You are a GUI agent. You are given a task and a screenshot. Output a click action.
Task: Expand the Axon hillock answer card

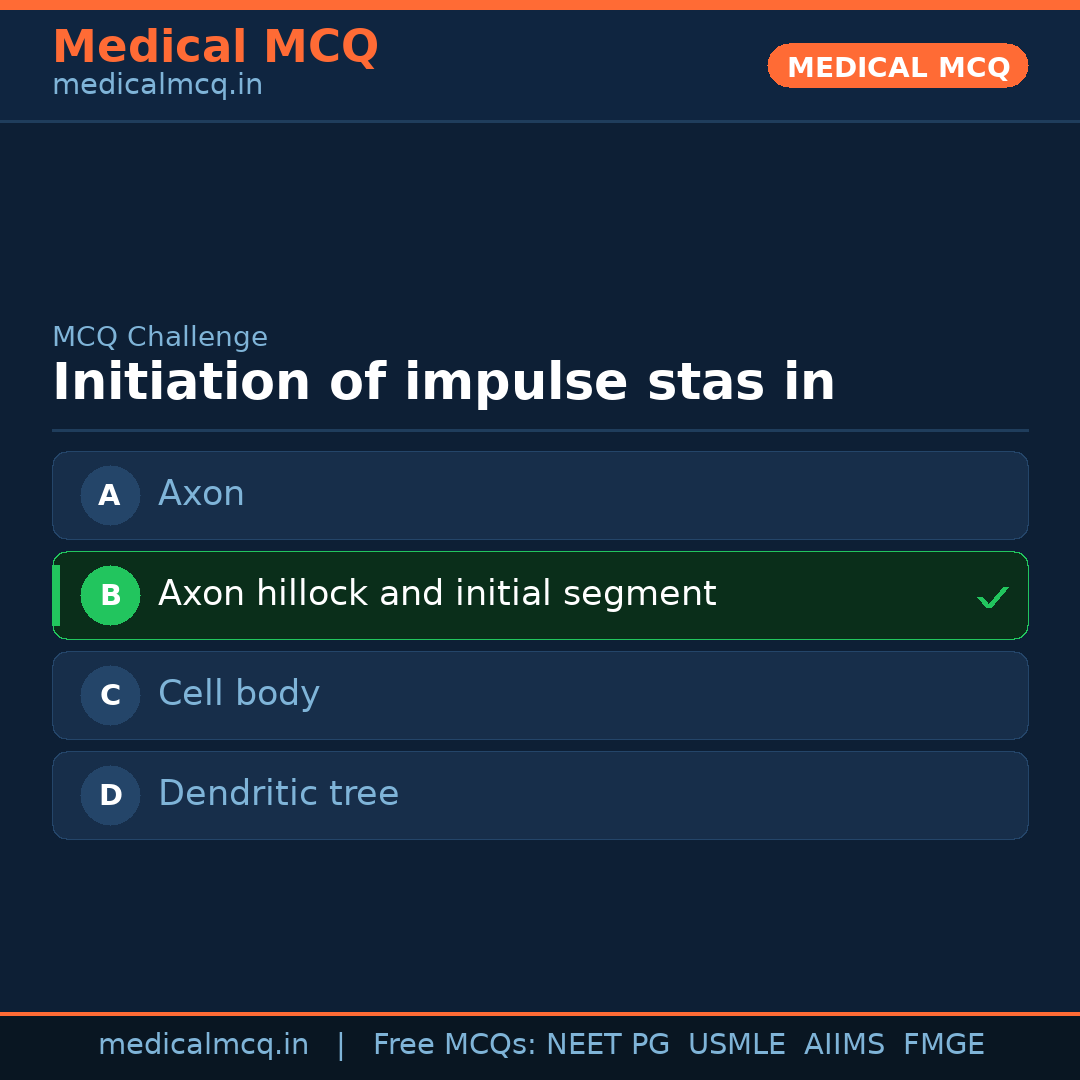click(540, 595)
